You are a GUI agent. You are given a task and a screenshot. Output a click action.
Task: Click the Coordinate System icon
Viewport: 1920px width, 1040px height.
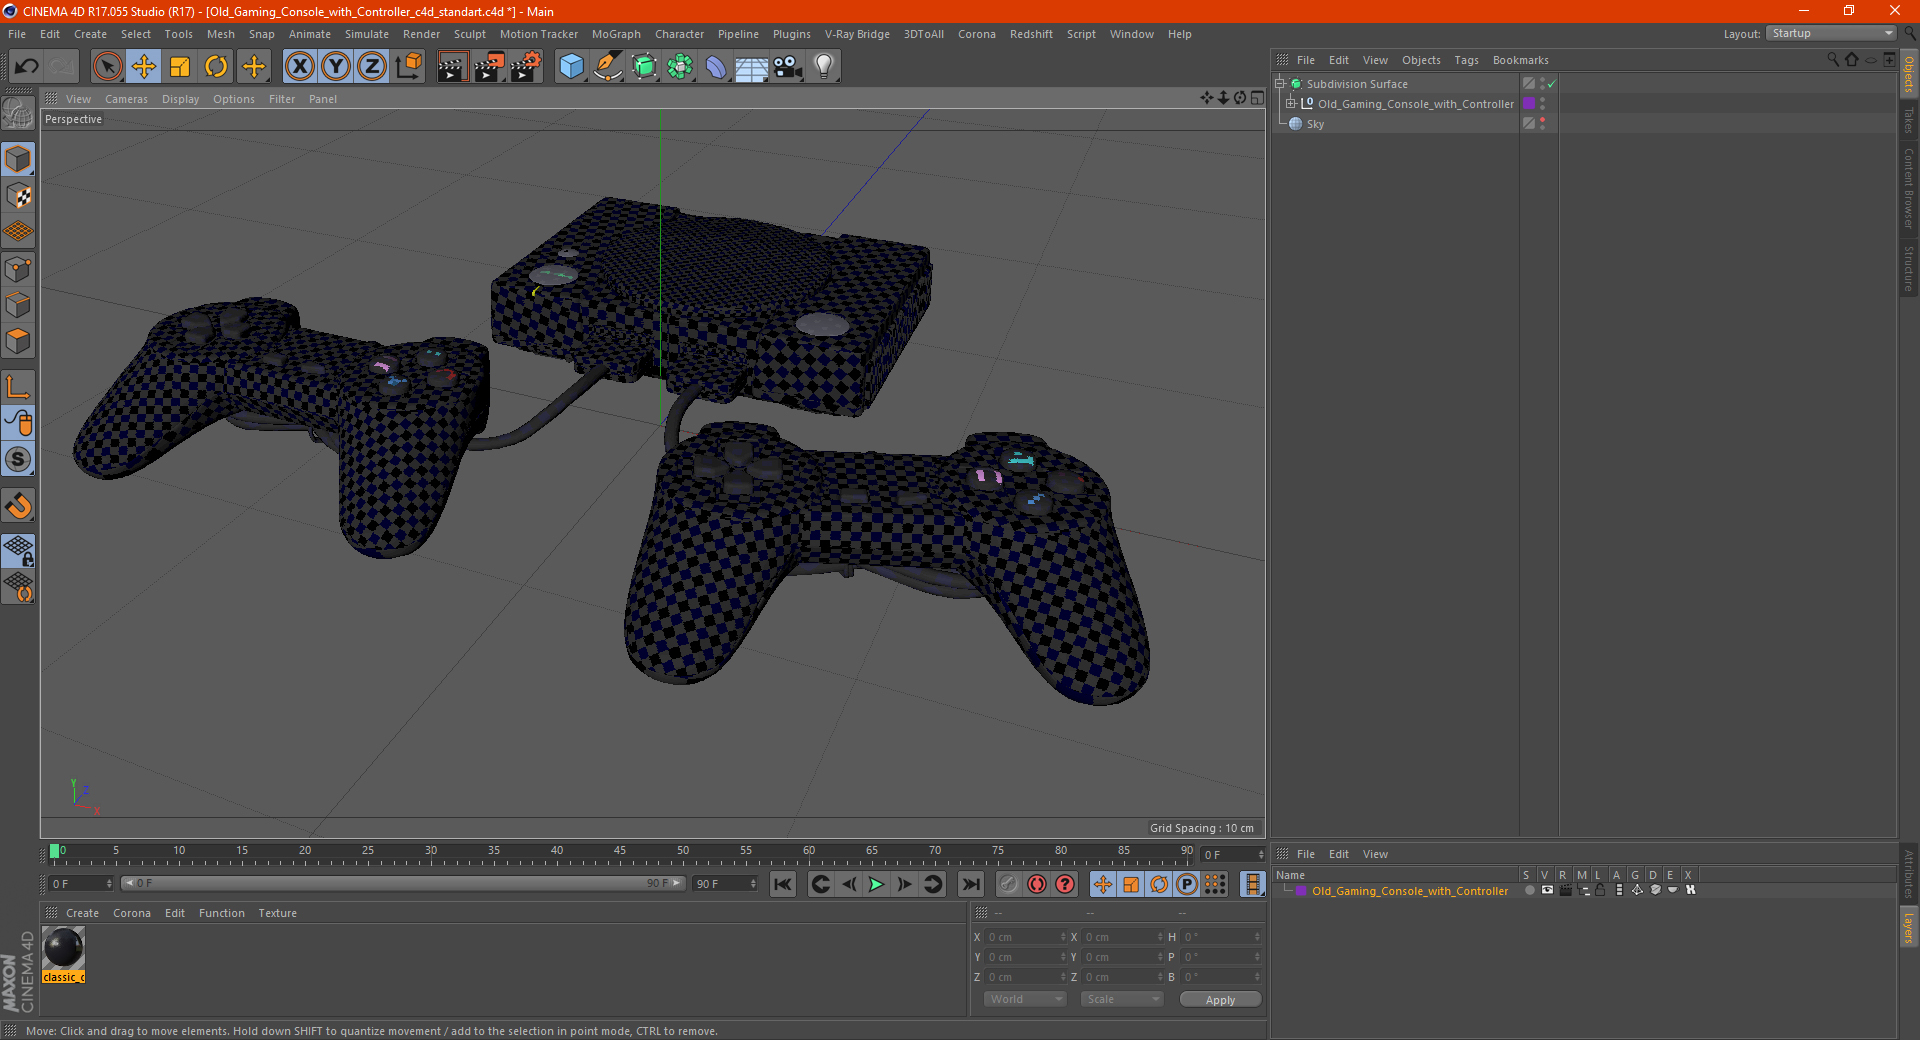409,67
